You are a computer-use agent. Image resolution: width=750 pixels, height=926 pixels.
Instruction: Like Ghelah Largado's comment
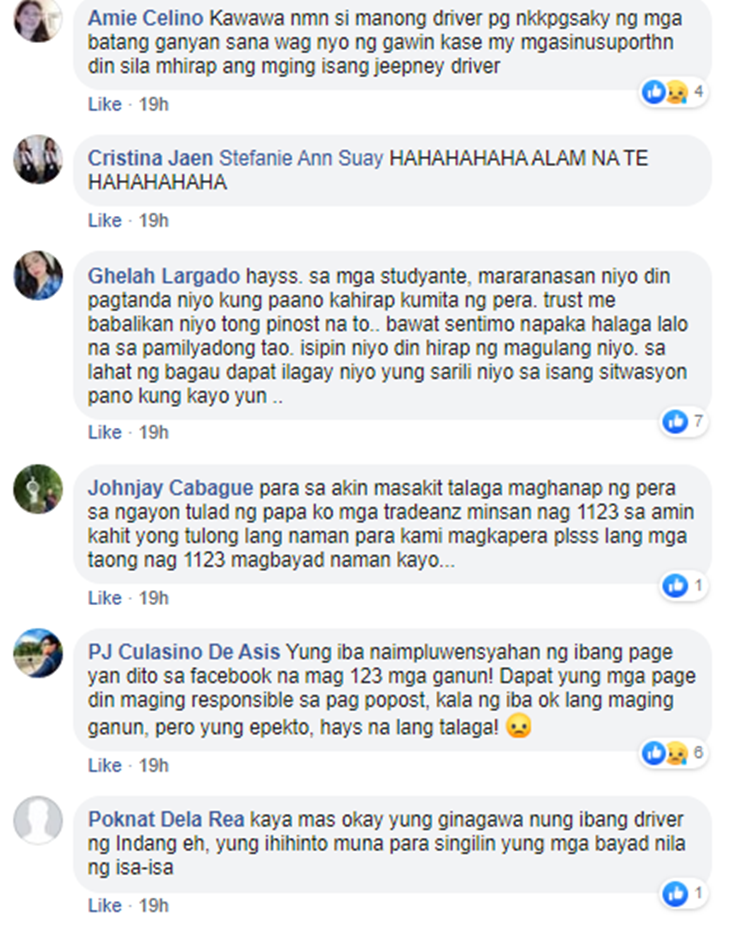coord(105,433)
